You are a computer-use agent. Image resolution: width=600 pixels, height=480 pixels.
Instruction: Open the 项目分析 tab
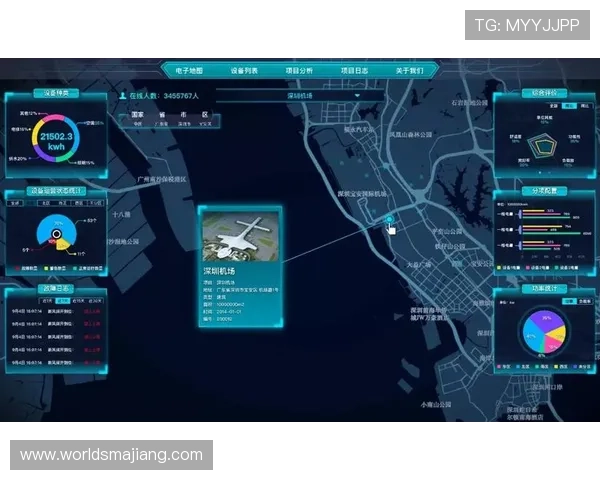[x=299, y=71]
